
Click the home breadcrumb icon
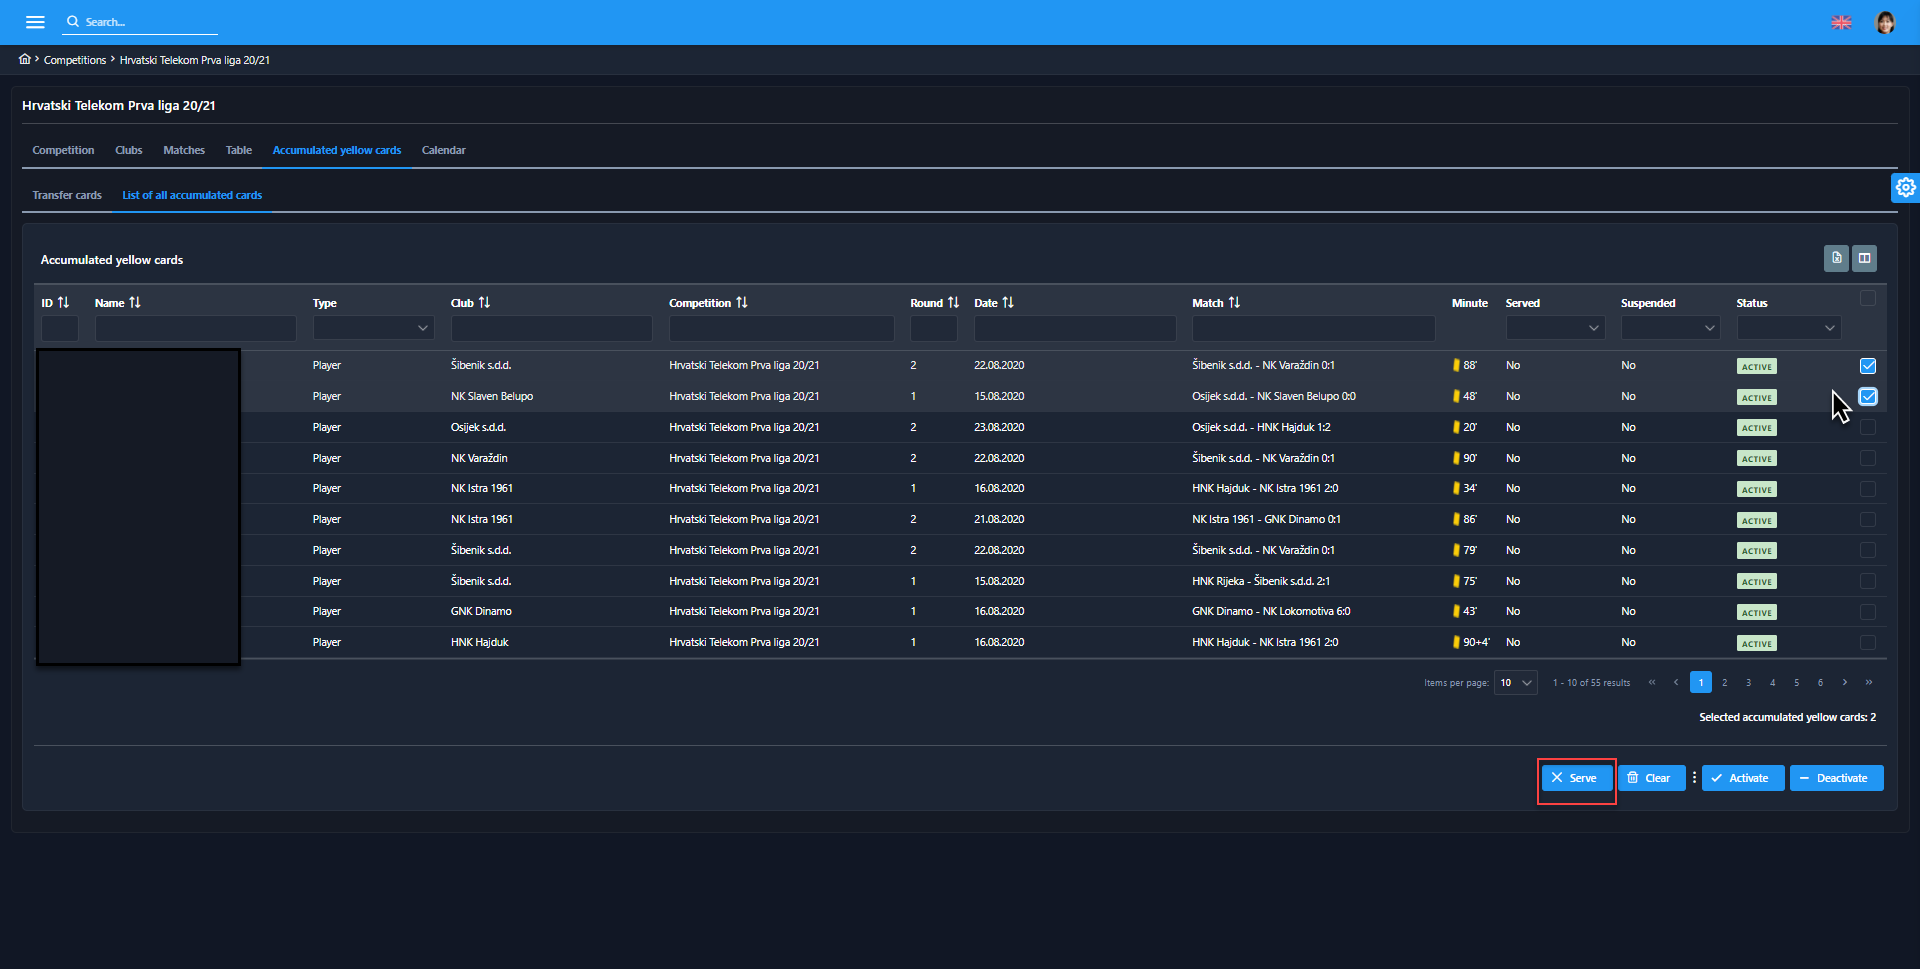[25, 59]
